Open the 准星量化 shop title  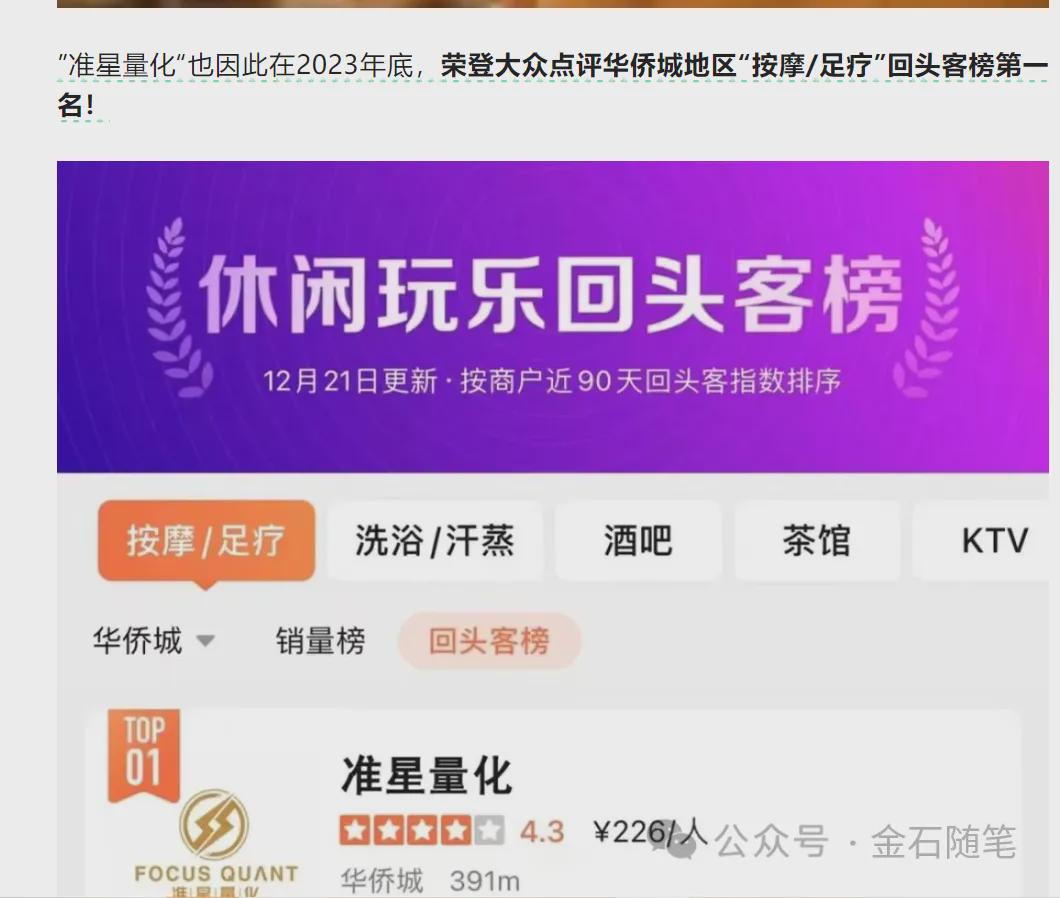(427, 776)
